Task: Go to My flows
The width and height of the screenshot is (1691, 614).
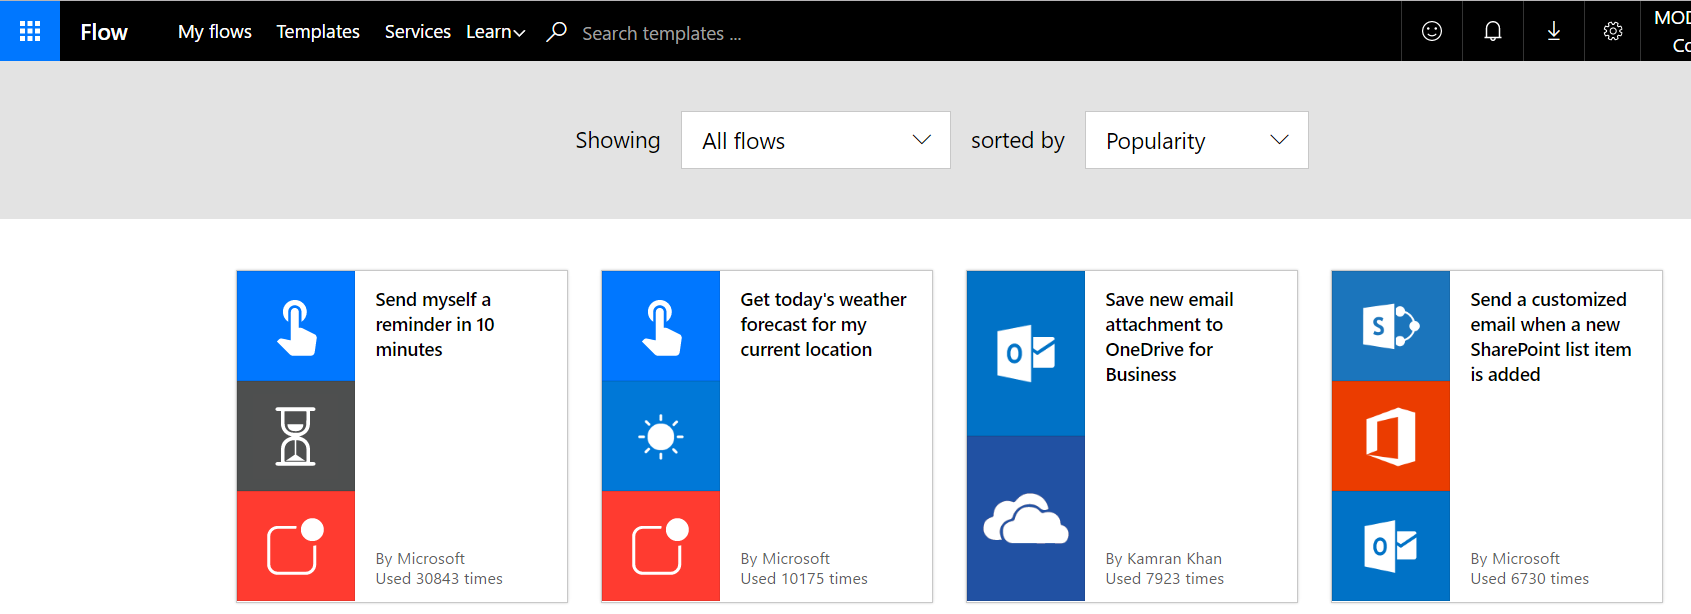Action: pyautogui.click(x=215, y=32)
